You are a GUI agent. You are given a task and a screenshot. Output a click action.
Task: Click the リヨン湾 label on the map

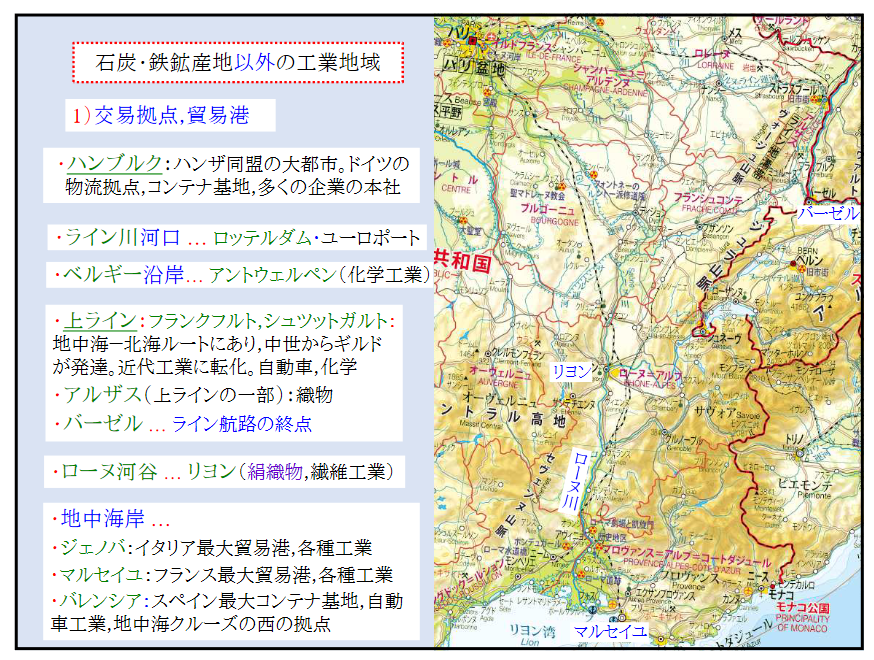point(532,629)
